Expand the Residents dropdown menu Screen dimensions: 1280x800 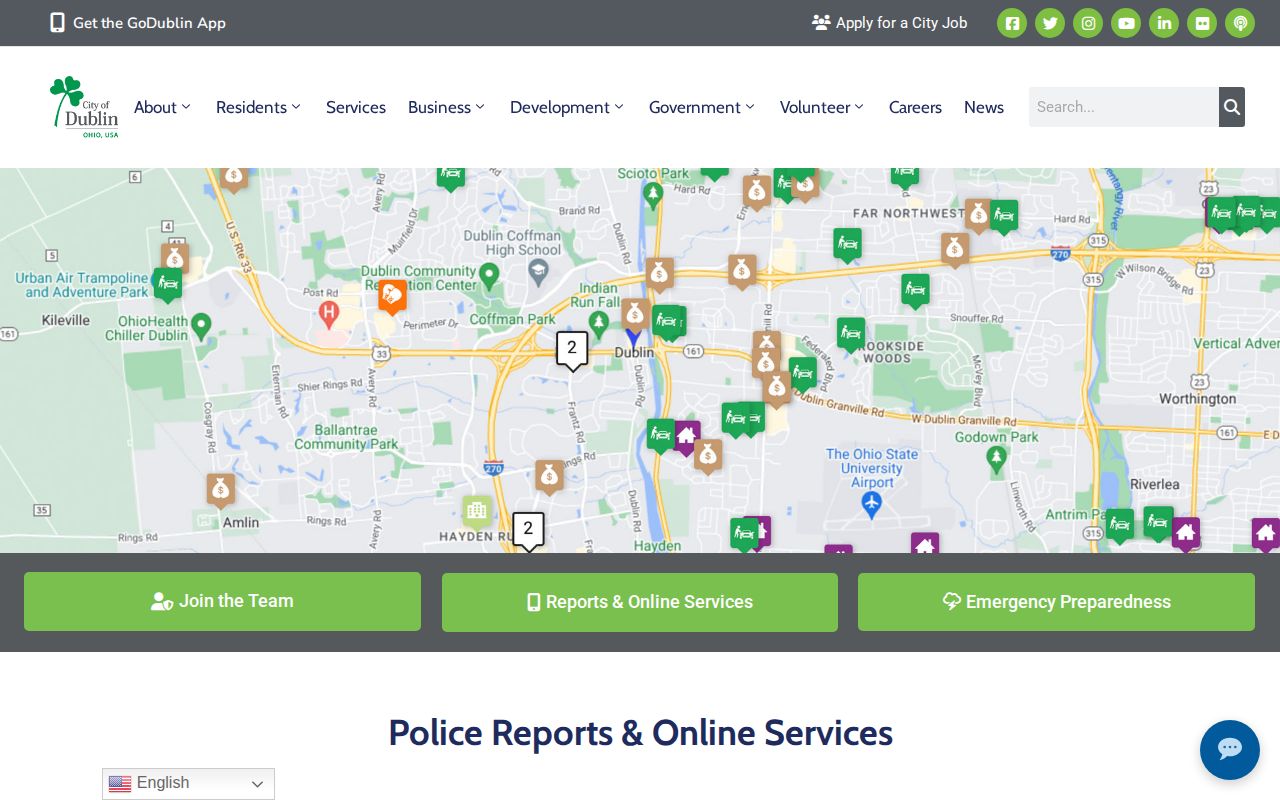258,107
